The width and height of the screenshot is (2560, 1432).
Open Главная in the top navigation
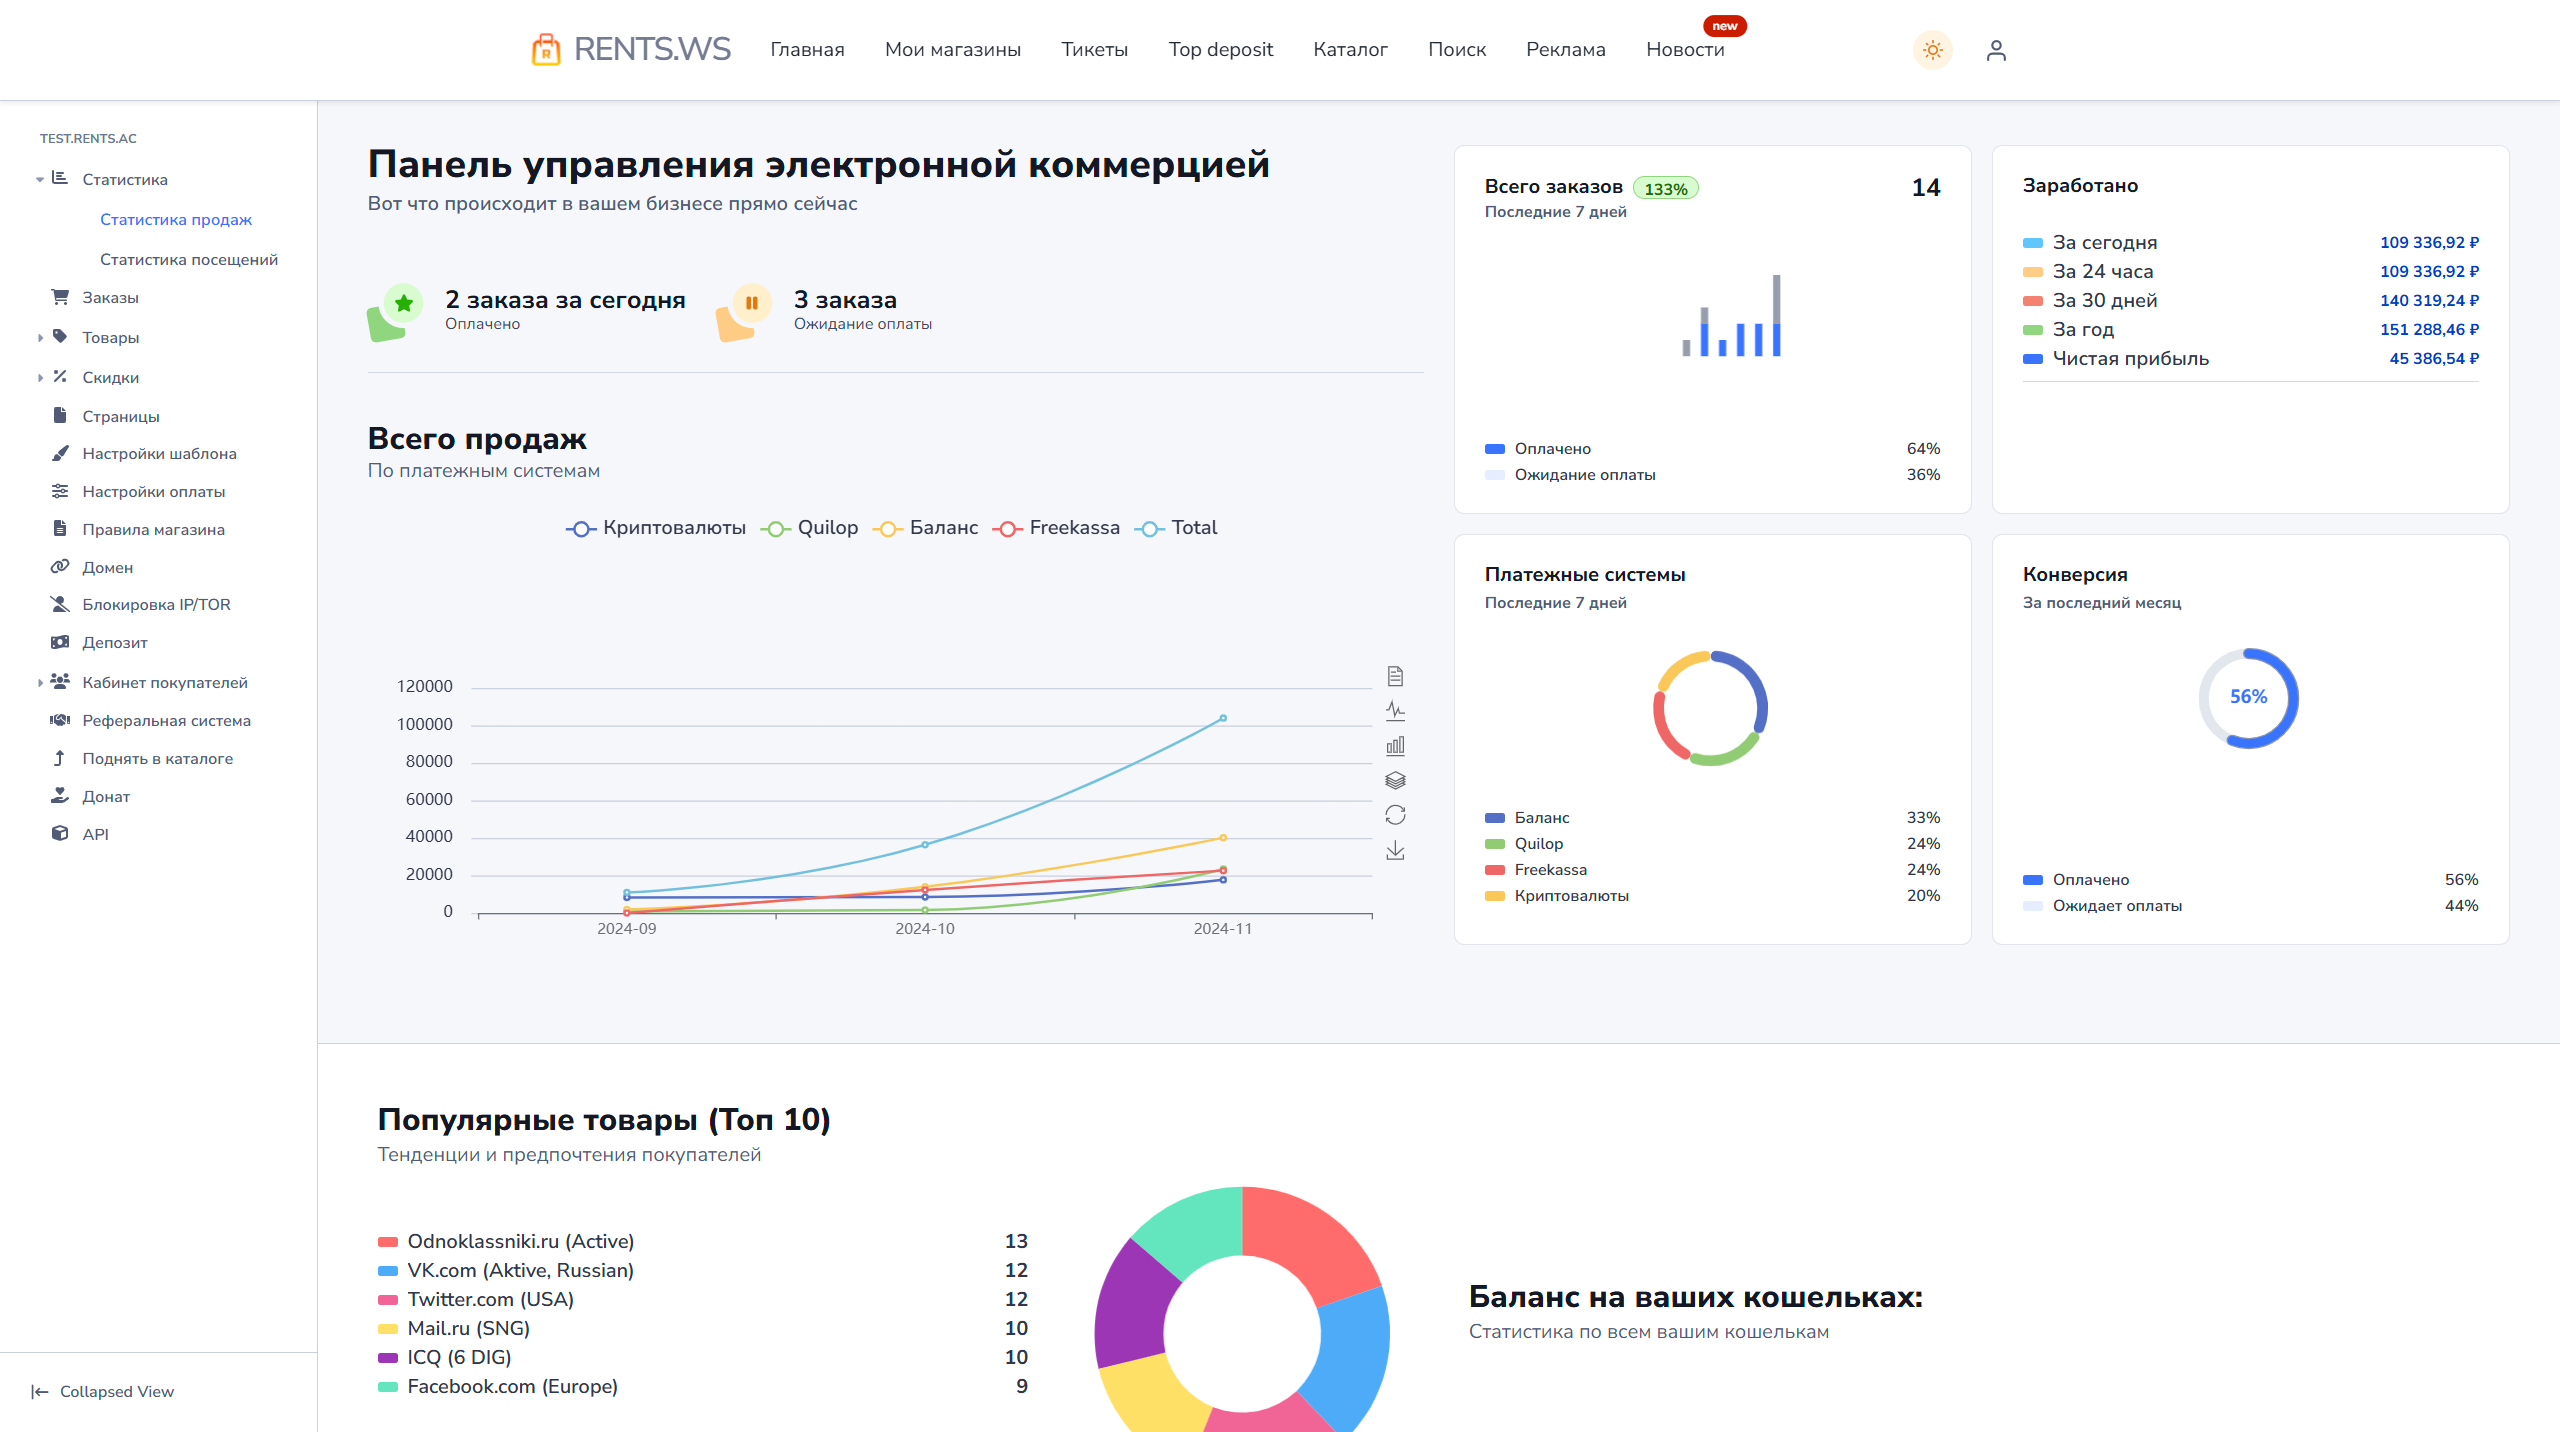pos(807,49)
